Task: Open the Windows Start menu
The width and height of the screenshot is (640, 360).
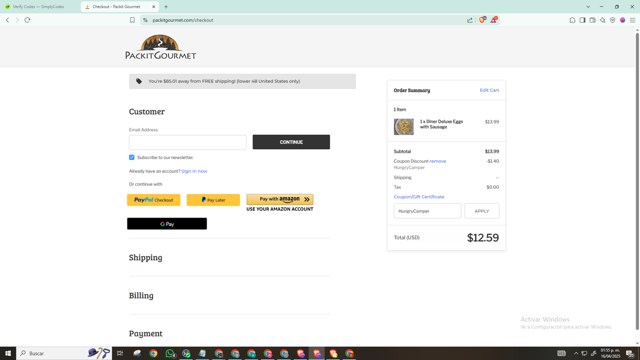Action: pyautogui.click(x=8, y=353)
